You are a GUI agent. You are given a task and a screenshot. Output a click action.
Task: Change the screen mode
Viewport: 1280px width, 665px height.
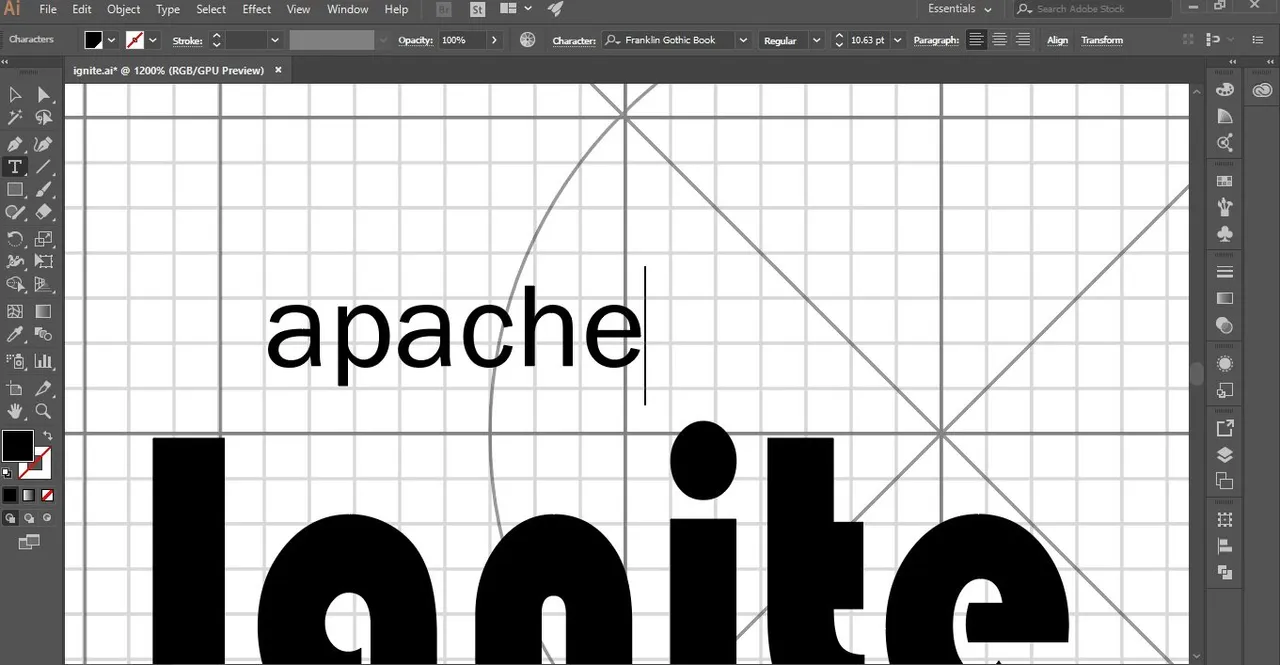29,542
